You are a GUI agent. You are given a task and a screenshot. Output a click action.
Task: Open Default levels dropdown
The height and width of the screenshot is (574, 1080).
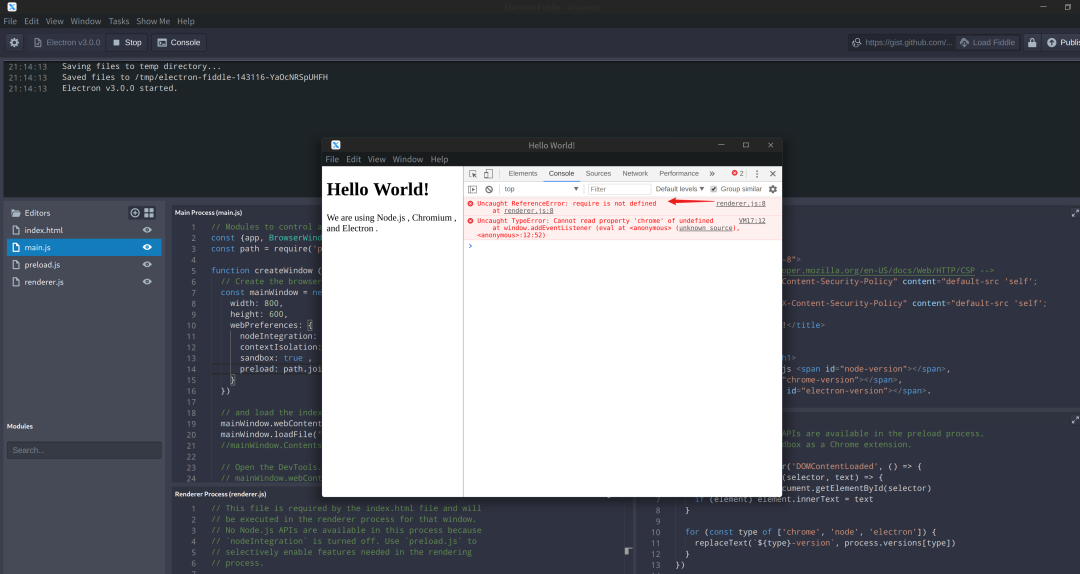[x=680, y=189]
